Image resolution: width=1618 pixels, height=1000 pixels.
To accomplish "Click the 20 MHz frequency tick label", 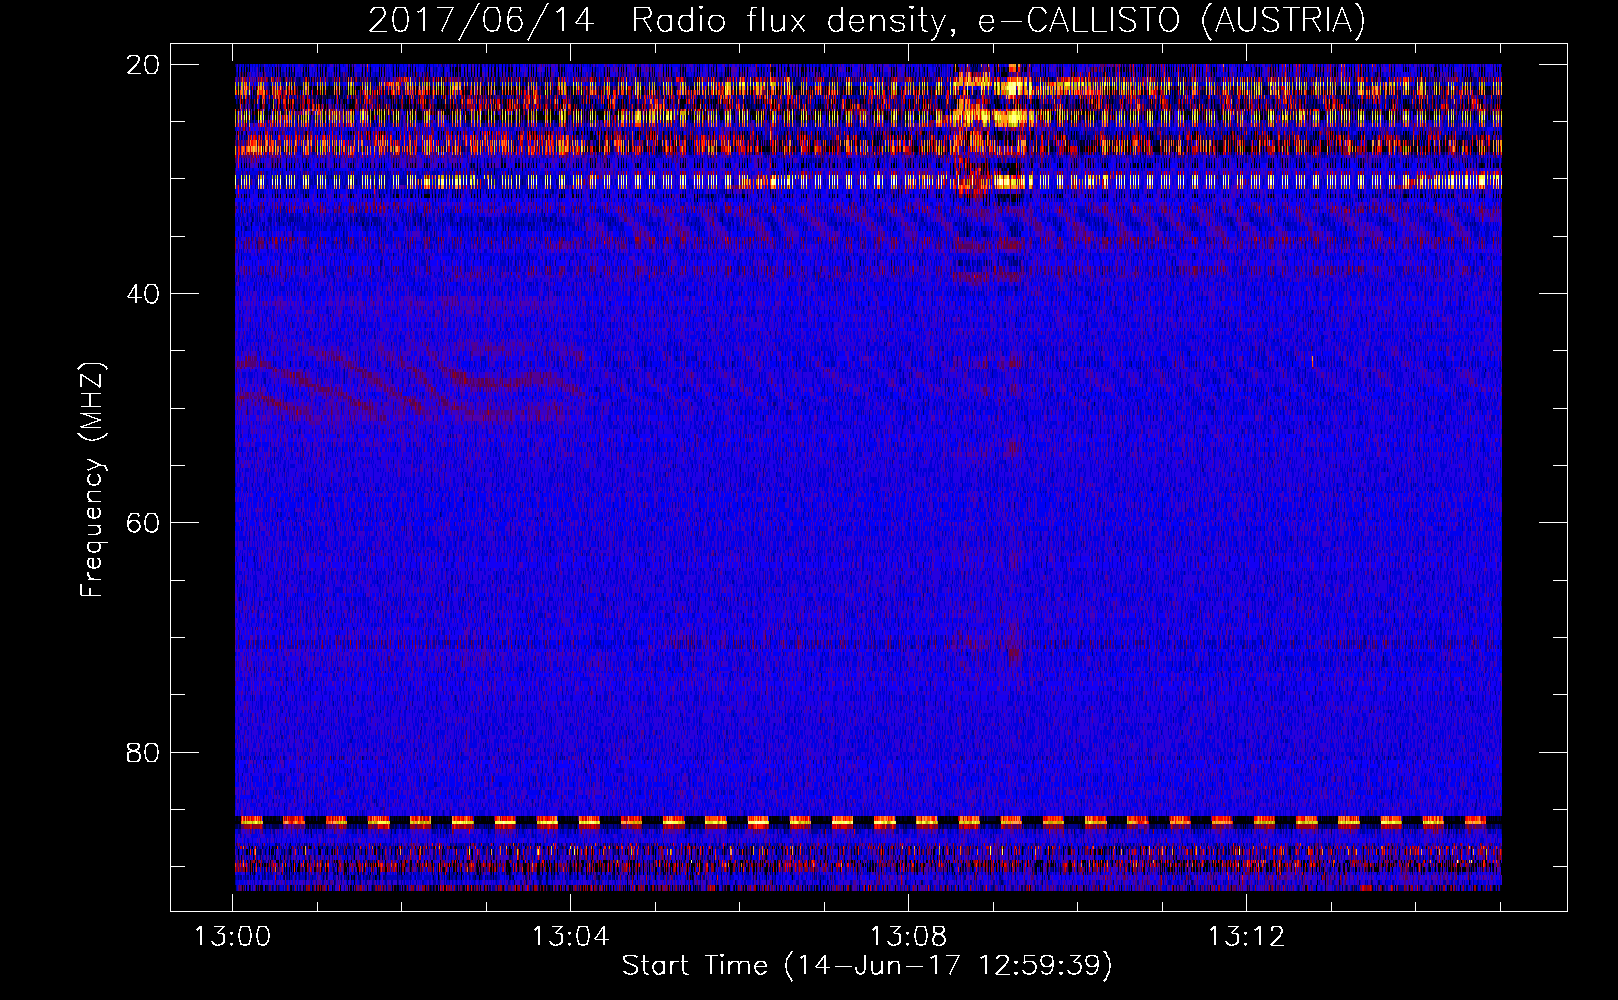I will 143,64.
